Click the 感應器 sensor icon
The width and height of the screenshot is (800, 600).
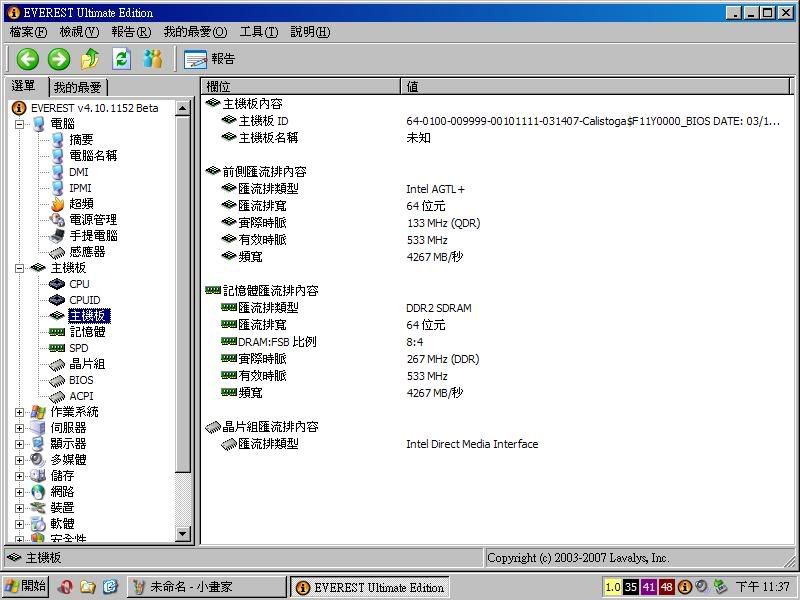(x=57, y=252)
